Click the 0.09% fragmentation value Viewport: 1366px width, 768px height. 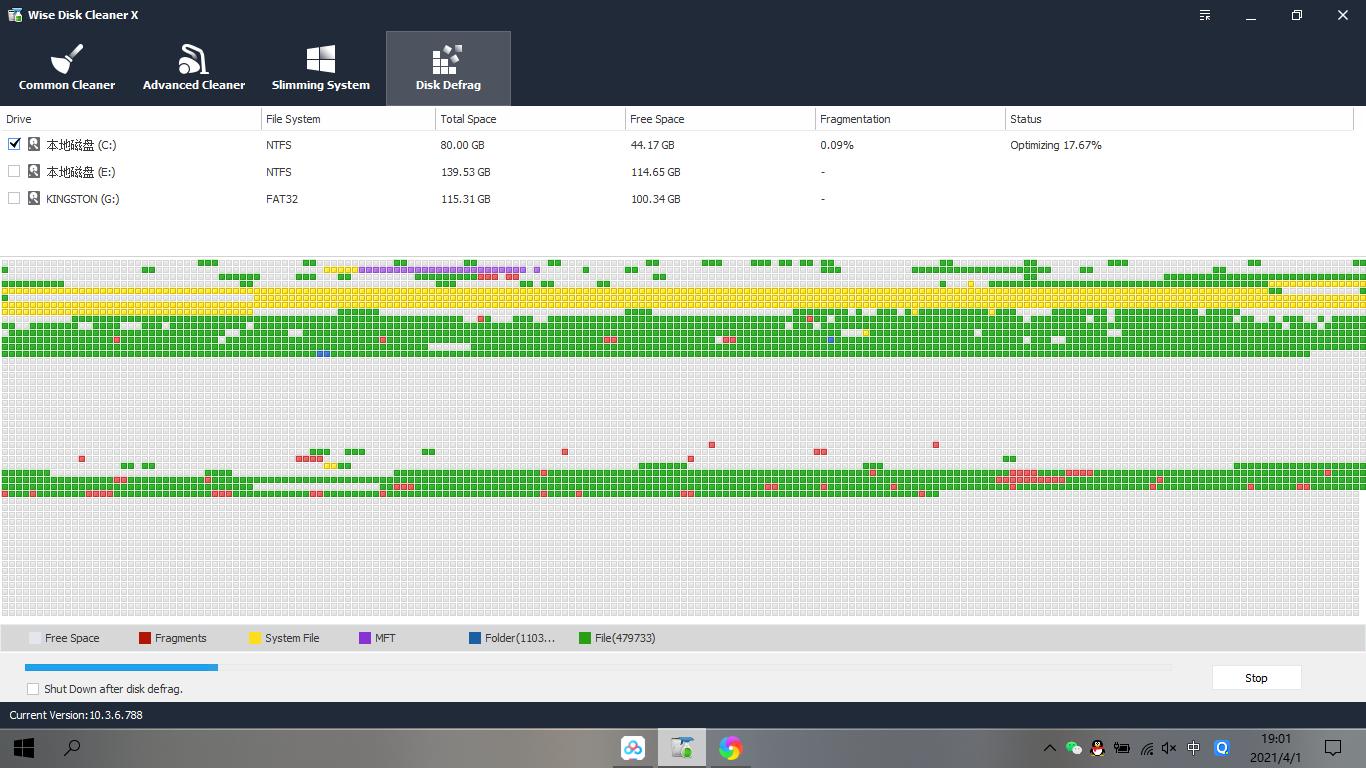point(837,145)
